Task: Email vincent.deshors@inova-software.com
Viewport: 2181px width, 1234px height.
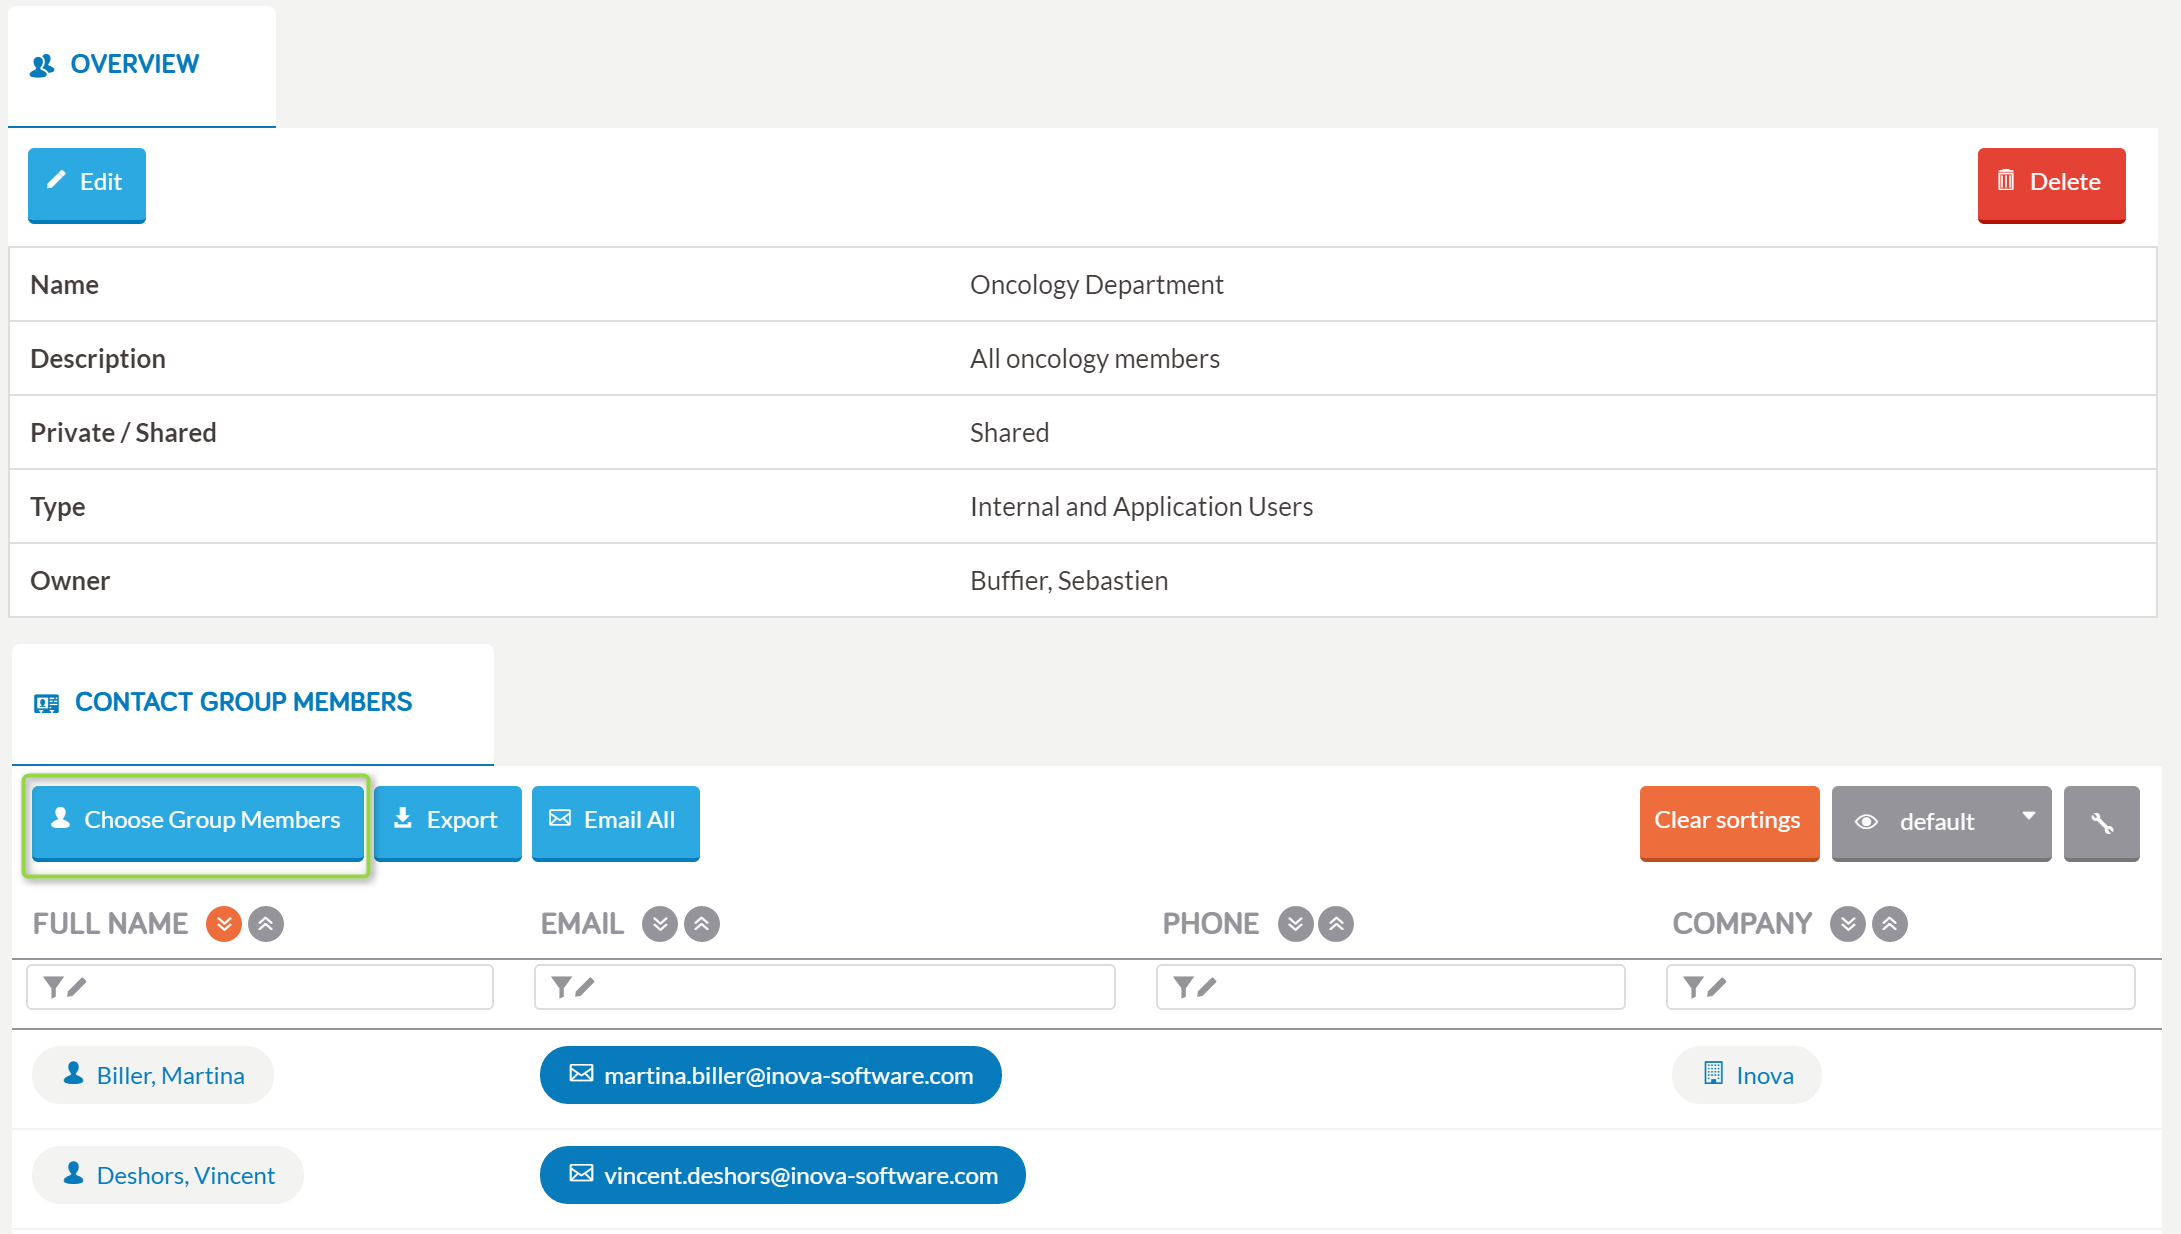Action: pyautogui.click(x=783, y=1175)
